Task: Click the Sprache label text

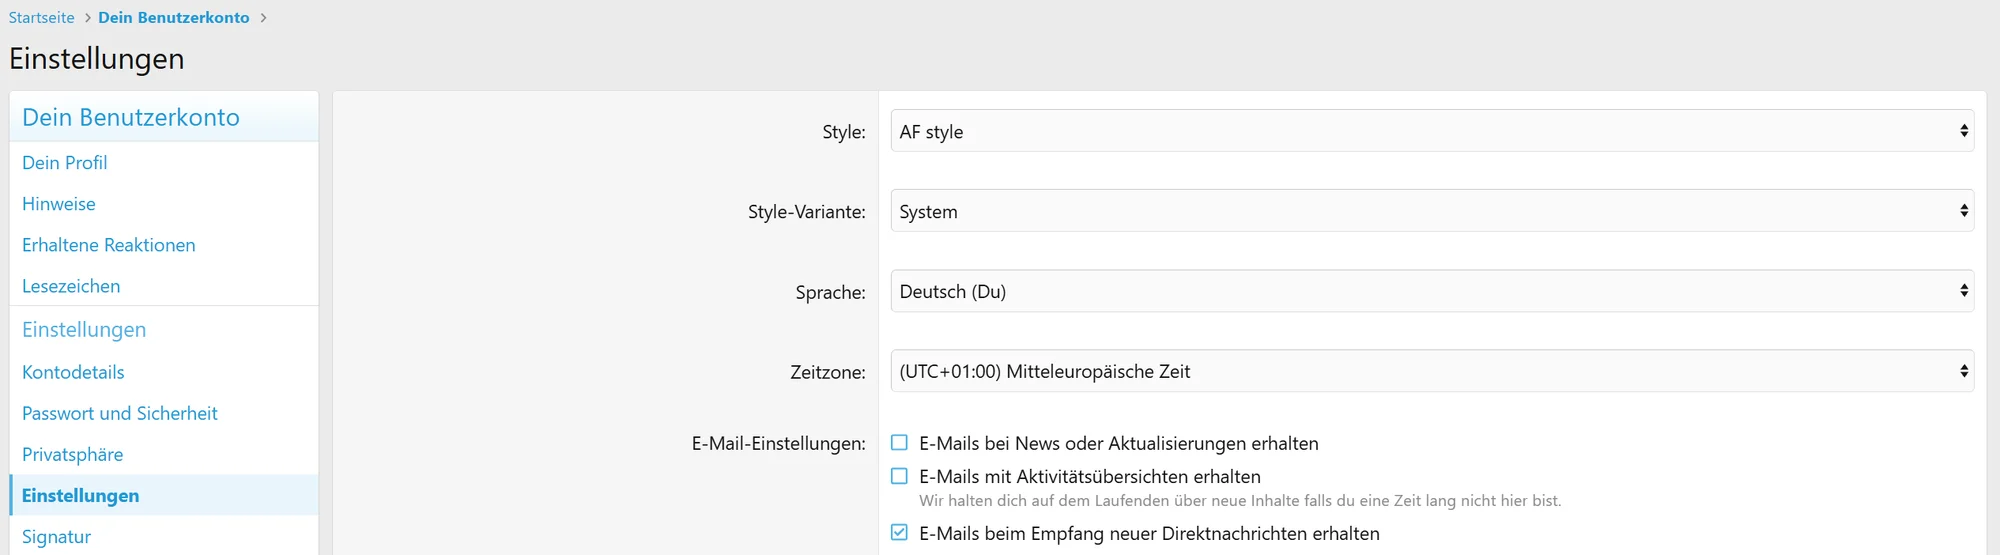Action: tap(831, 292)
